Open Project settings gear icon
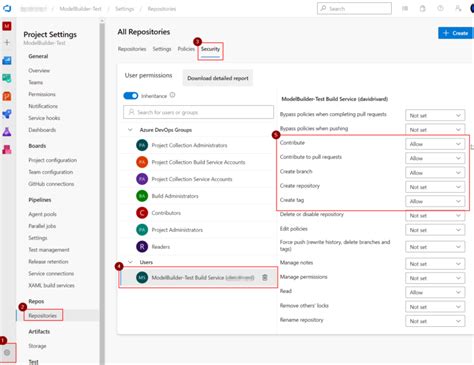The height and width of the screenshot is (365, 474). point(7,352)
